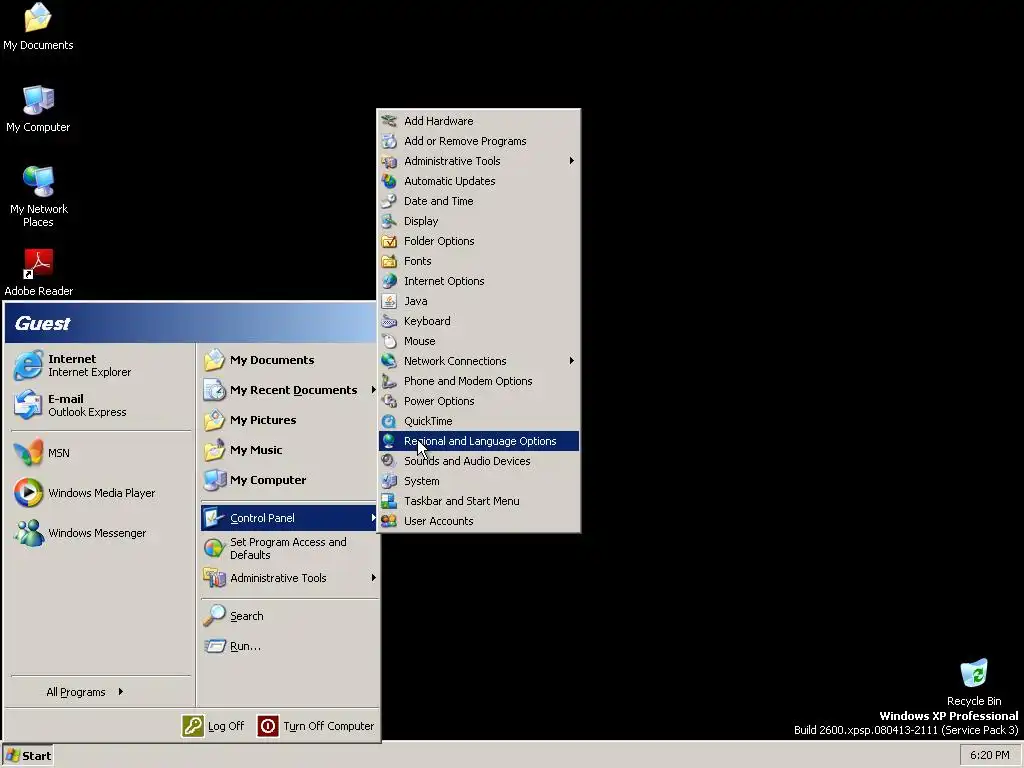Open the Control Panel entry in the Start menu

(x=289, y=518)
